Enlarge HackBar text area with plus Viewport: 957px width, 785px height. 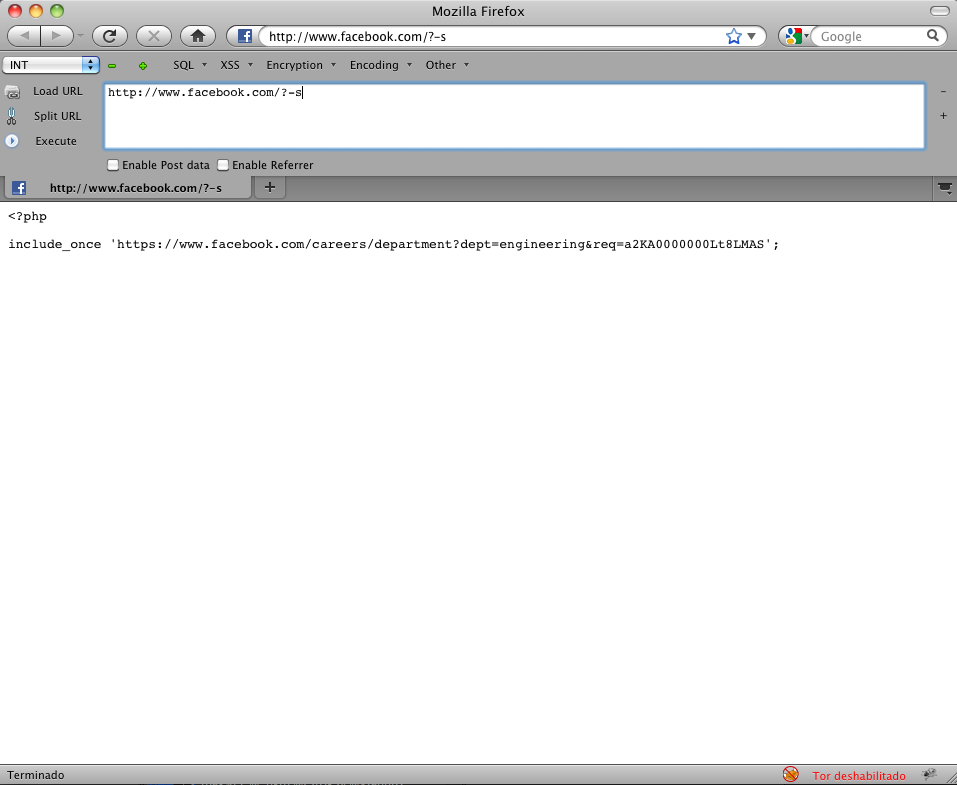[x=943, y=115]
